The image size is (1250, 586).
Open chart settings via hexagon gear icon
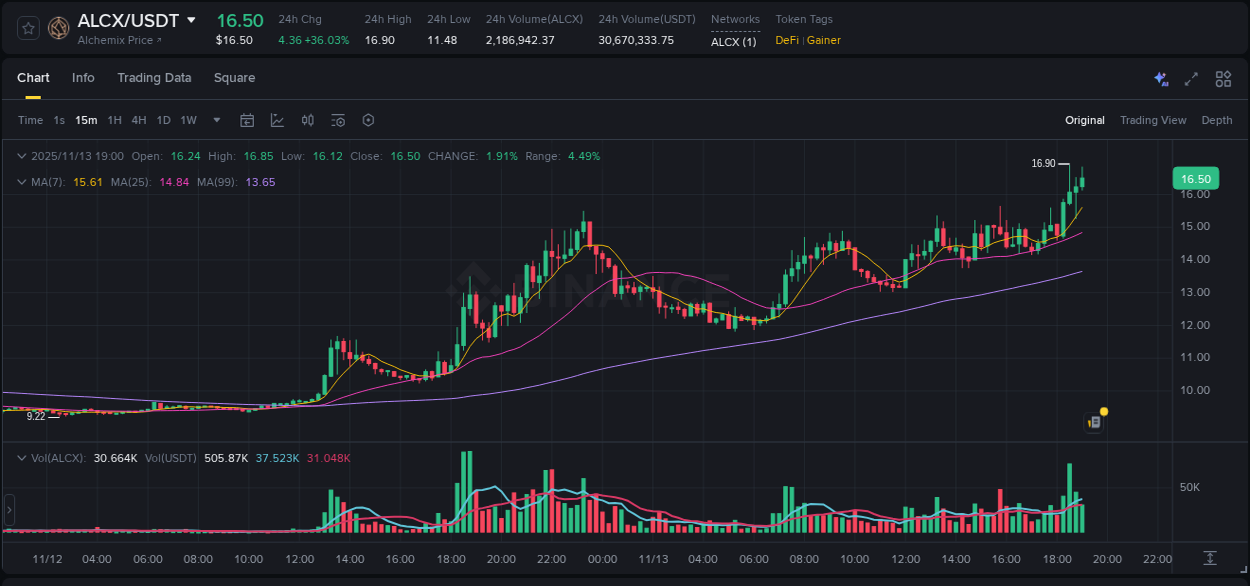[x=368, y=120]
